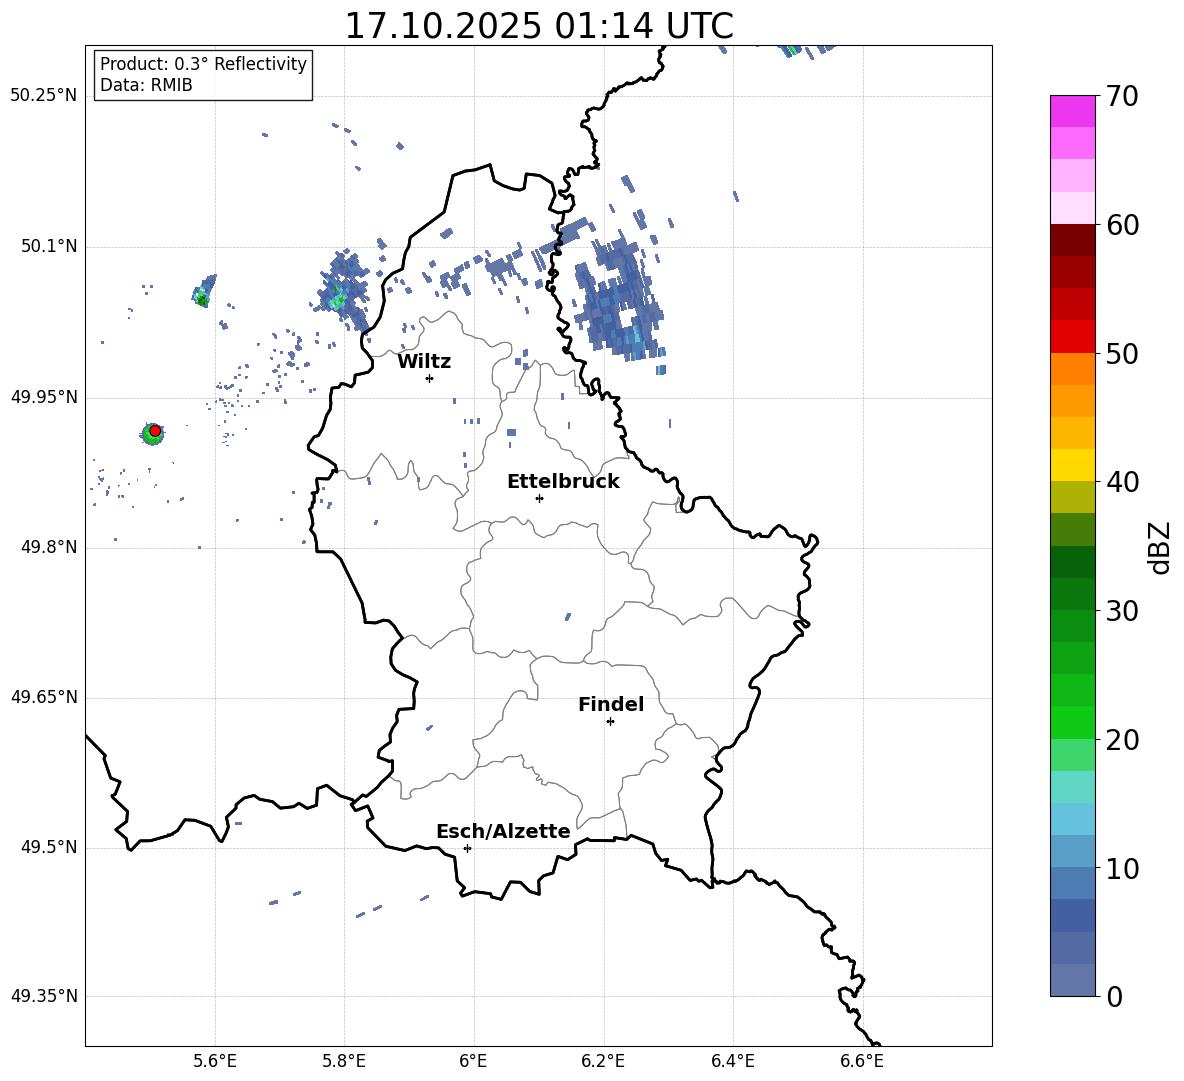The image size is (1184, 1081).
Task: Click the 50.25°N latitude label
Action: 44,96
